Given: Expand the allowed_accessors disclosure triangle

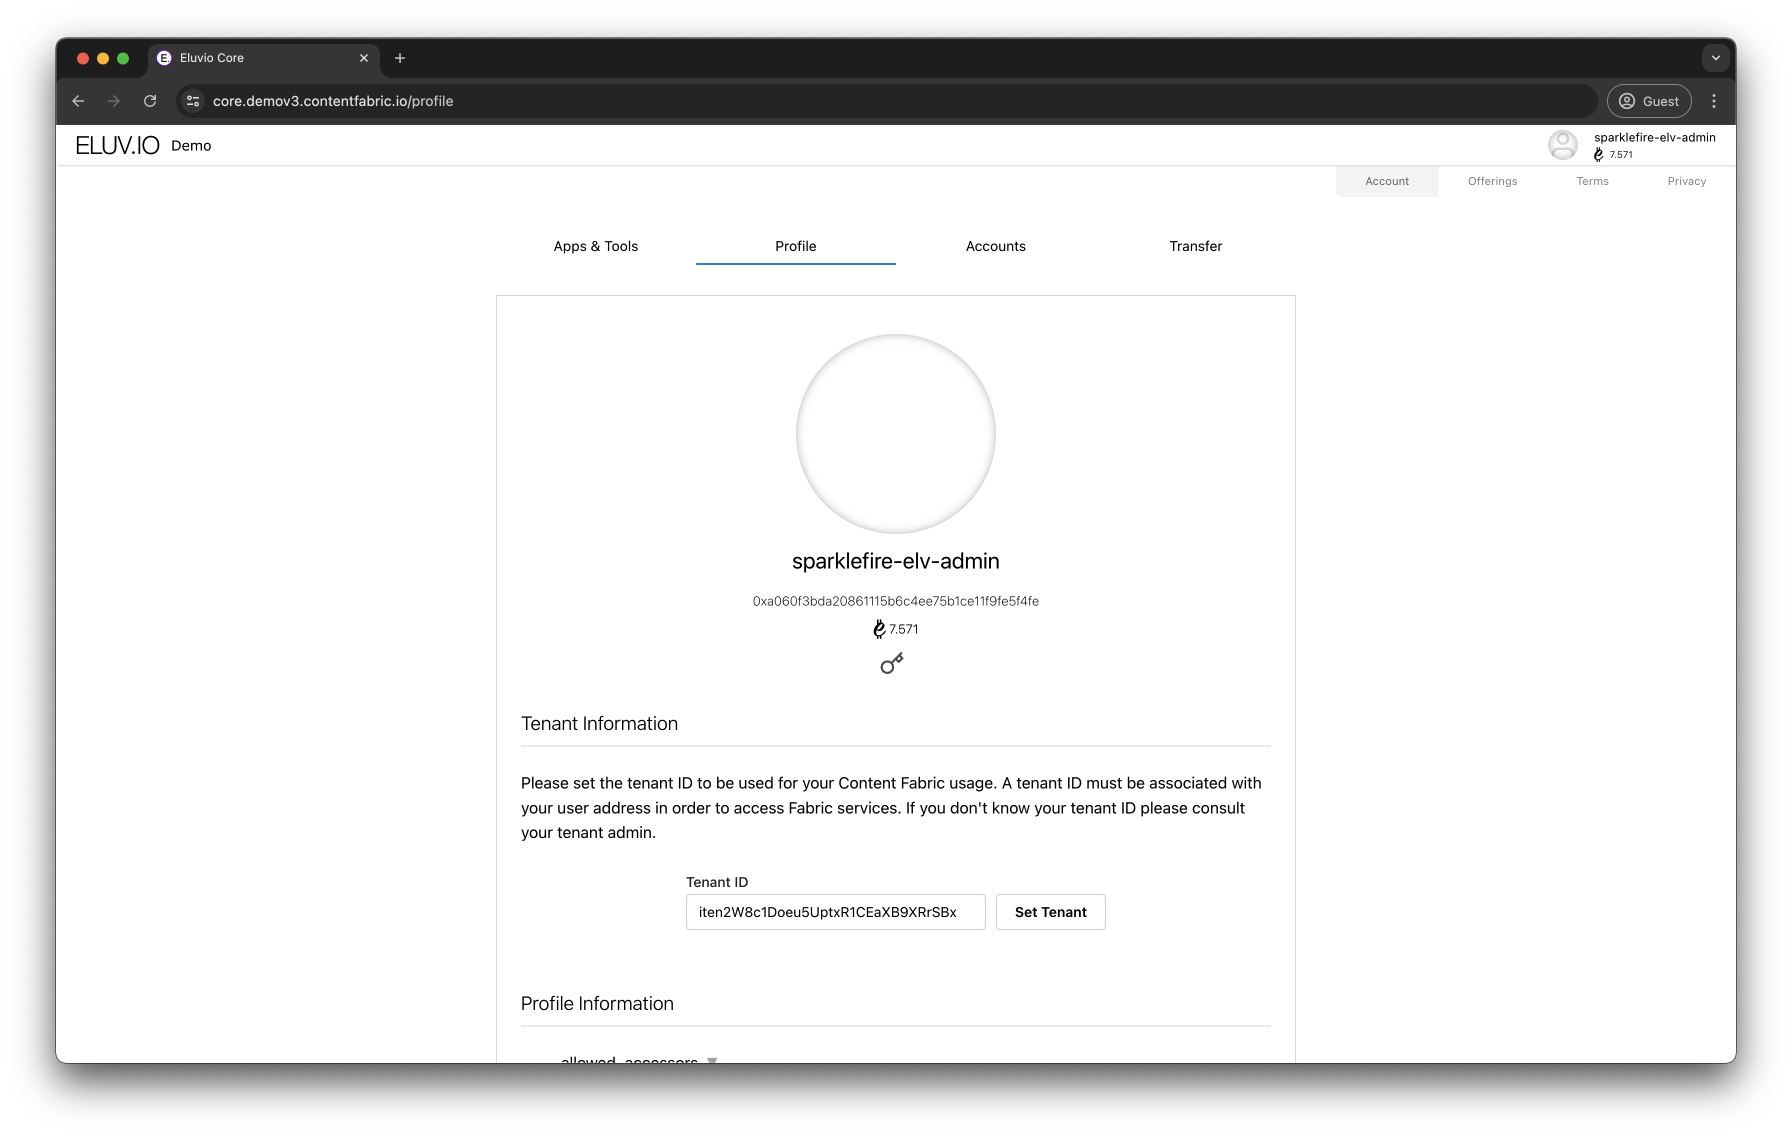Looking at the screenshot, I should click(712, 1058).
